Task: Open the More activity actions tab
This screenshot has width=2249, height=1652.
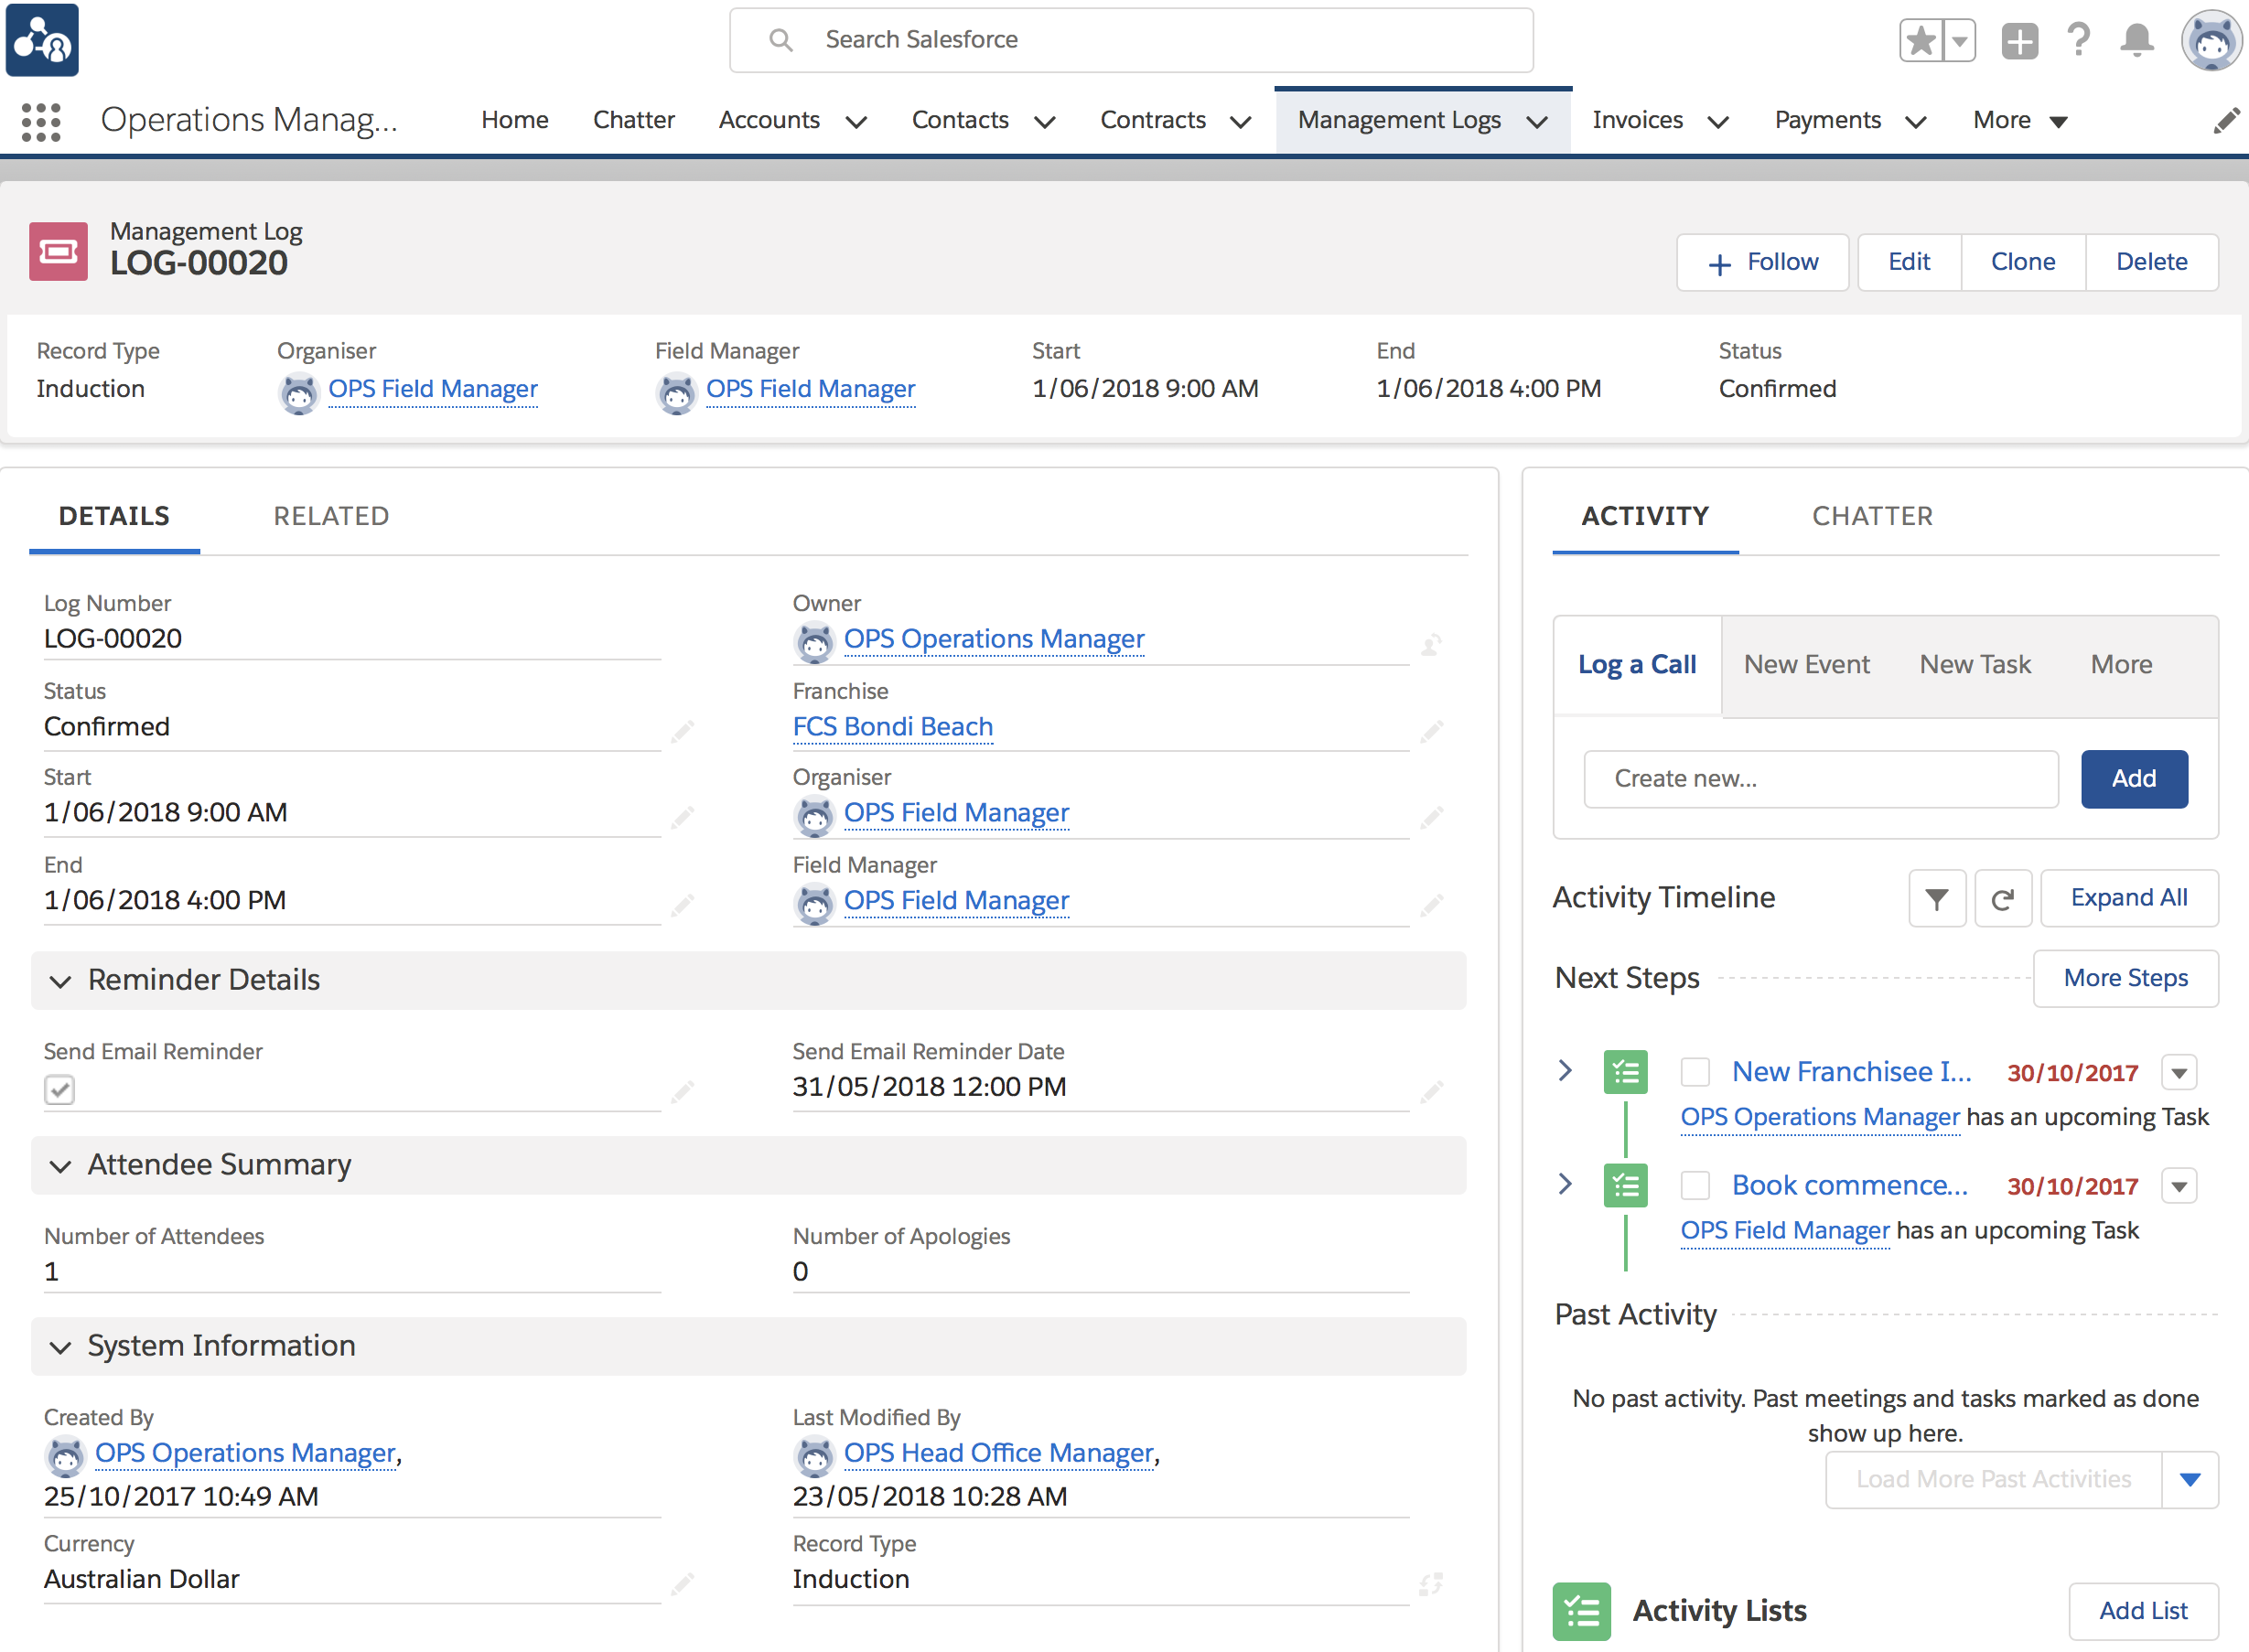Action: pos(2121,664)
